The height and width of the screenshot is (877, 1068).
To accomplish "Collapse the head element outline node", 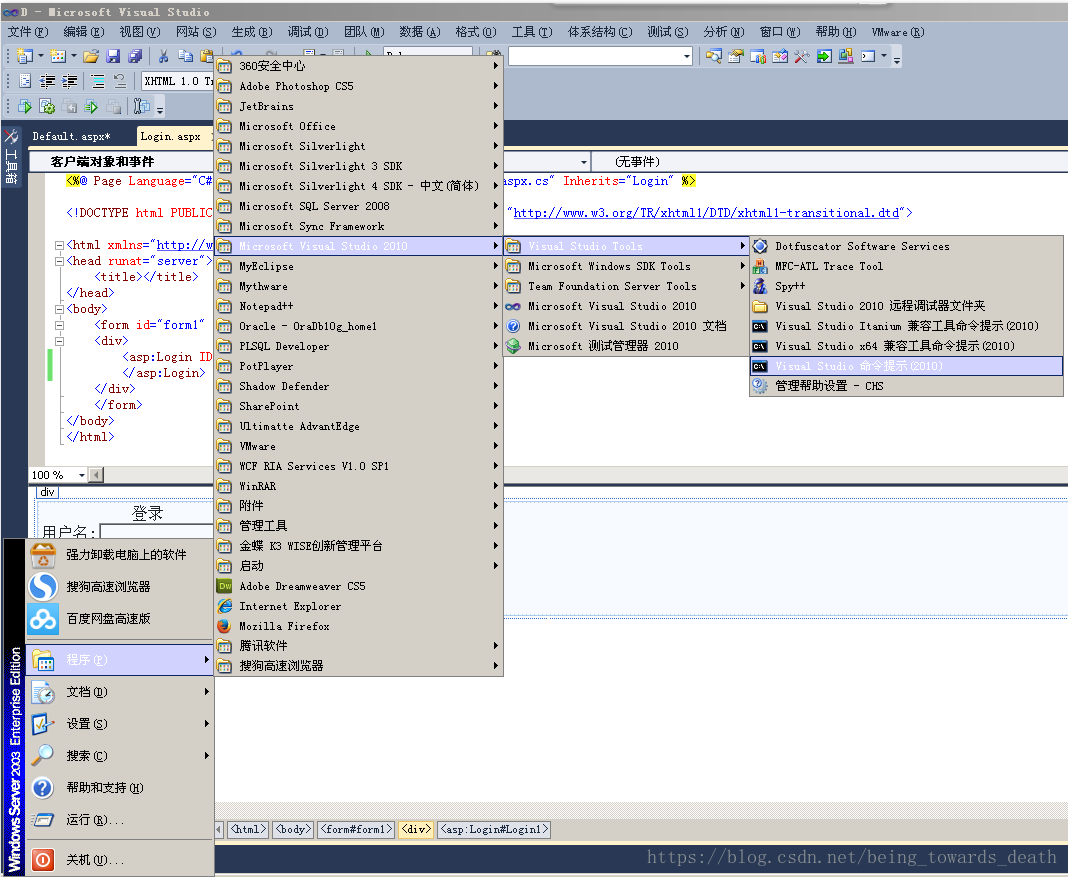I will pyautogui.click(x=59, y=261).
